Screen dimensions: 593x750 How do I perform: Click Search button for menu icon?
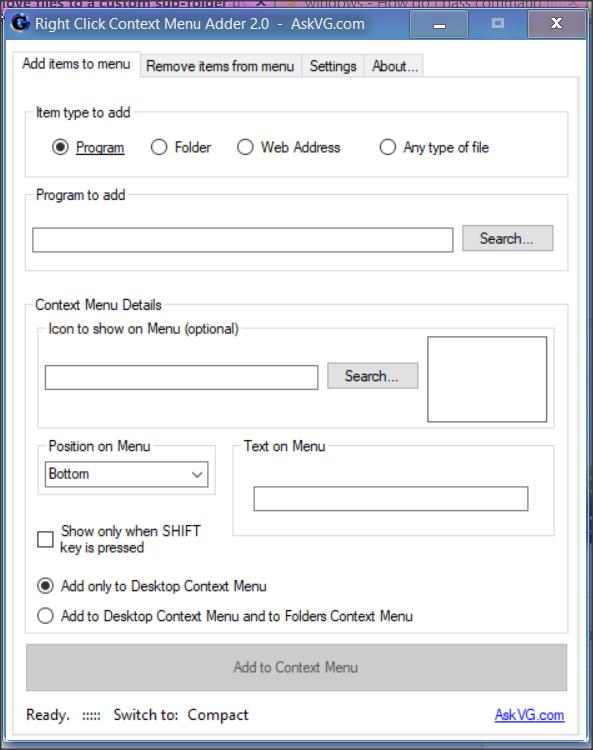click(x=373, y=376)
